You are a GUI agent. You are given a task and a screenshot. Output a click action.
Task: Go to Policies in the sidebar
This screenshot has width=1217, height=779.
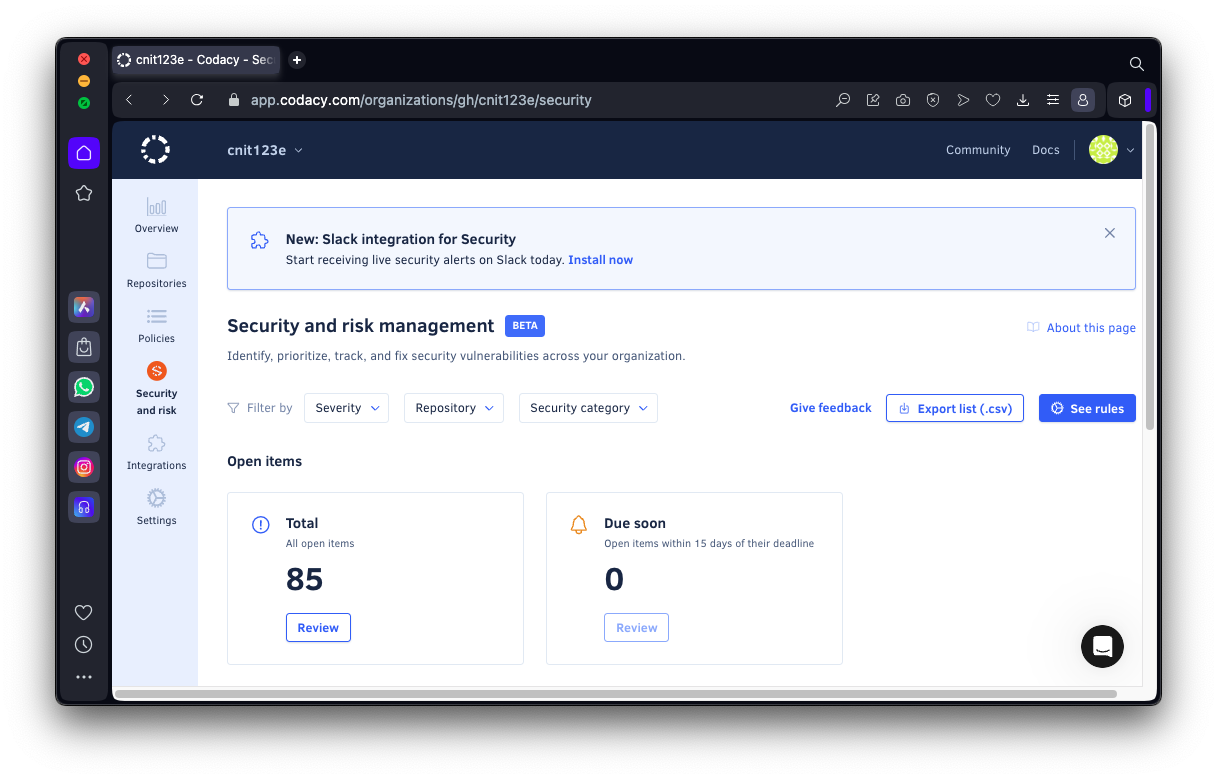click(x=156, y=325)
